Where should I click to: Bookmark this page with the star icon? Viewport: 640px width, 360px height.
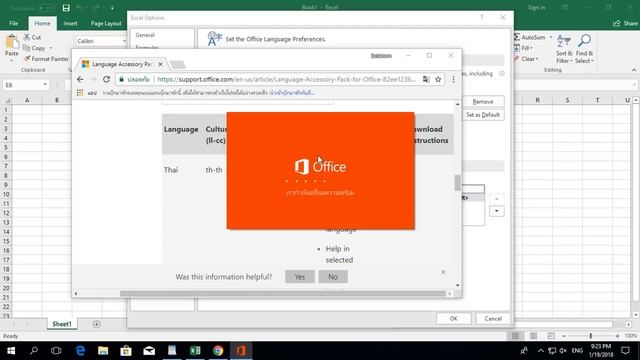pos(438,79)
